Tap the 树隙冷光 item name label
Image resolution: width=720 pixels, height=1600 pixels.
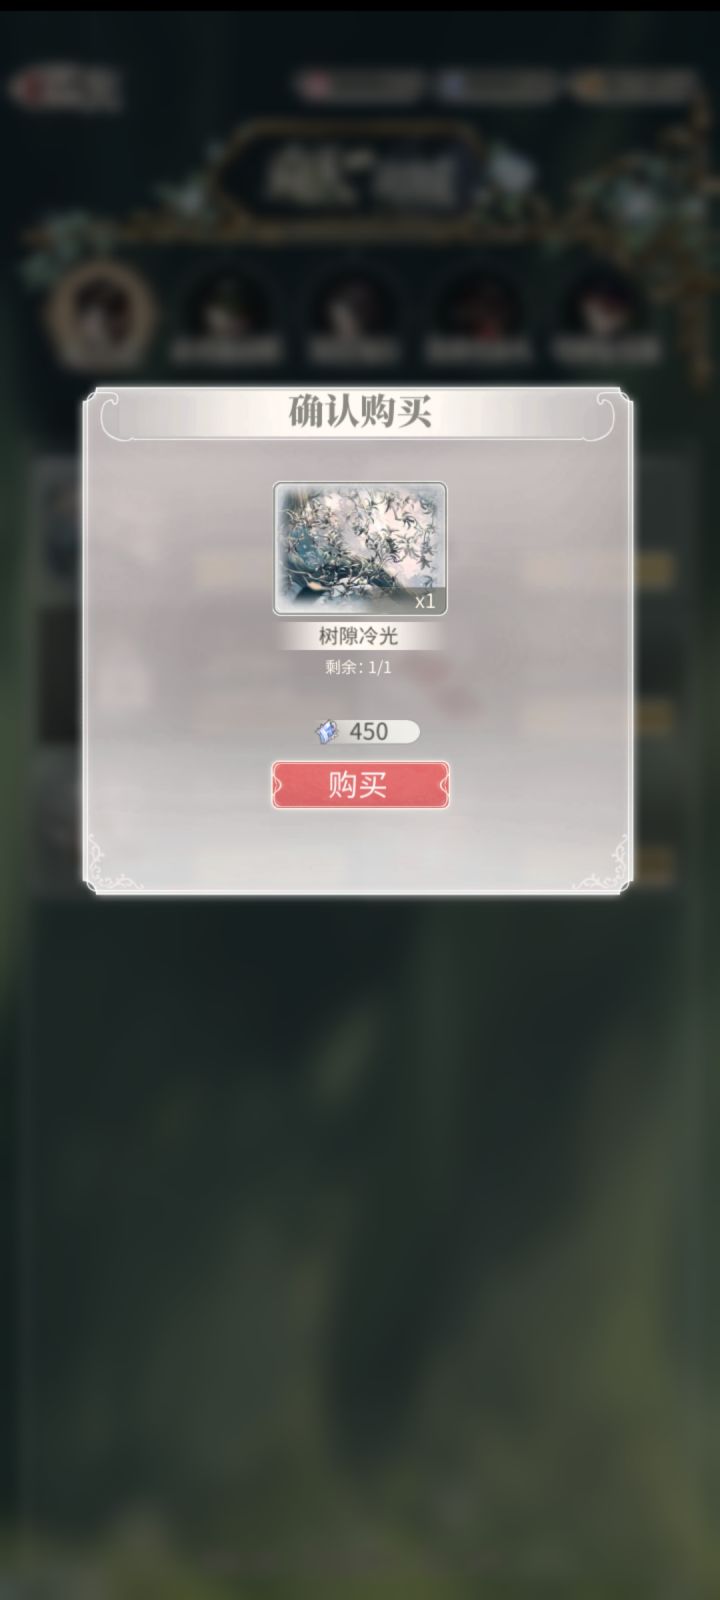pyautogui.click(x=359, y=637)
